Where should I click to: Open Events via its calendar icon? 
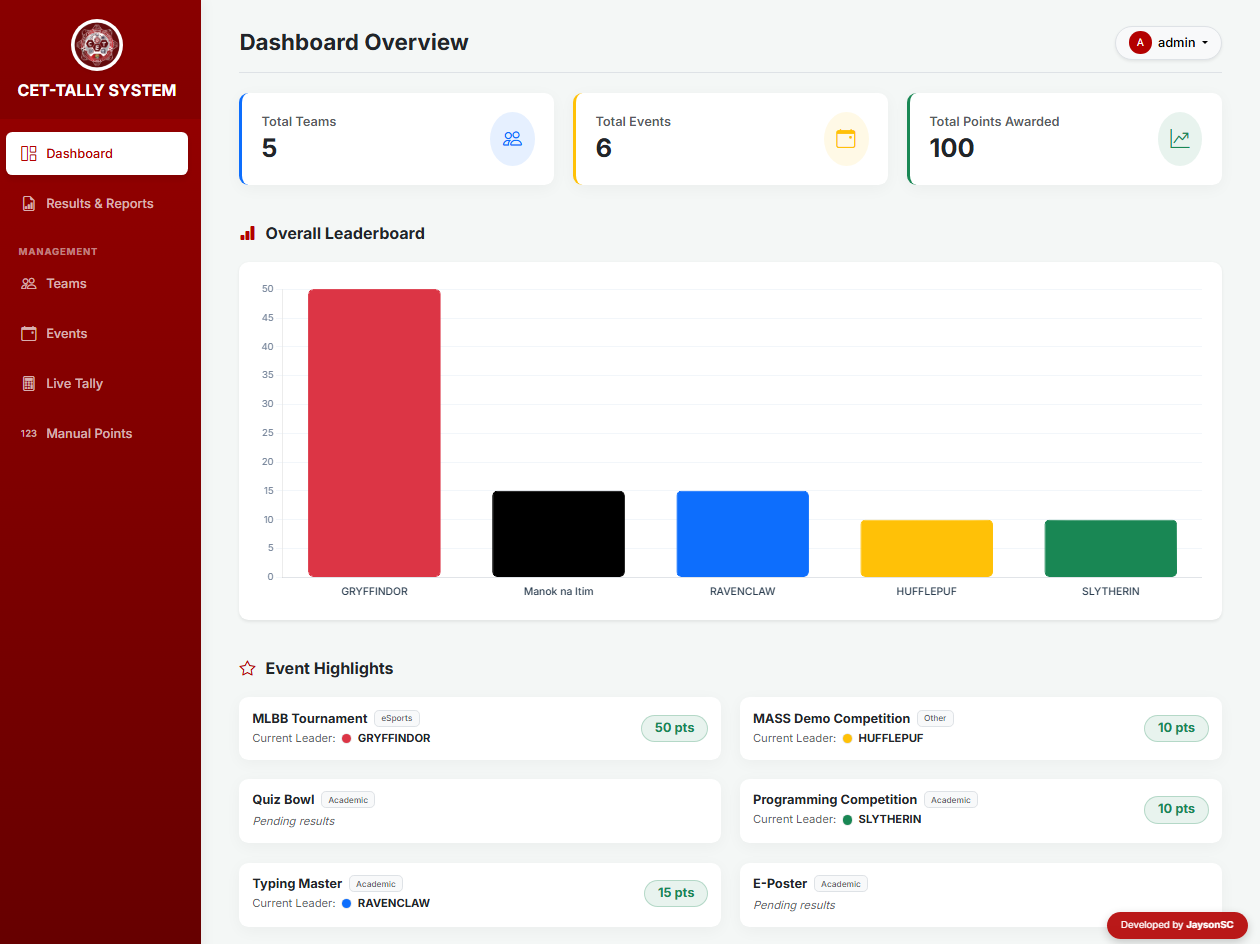(28, 333)
